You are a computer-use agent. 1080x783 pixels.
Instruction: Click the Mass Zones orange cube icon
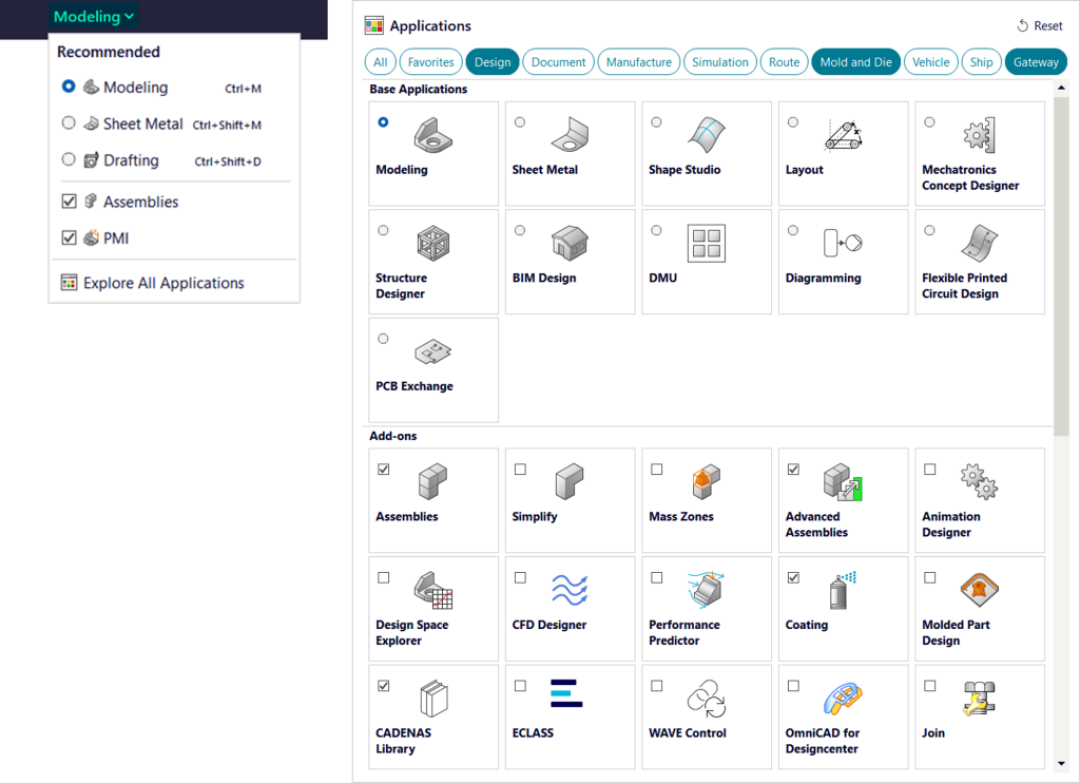coord(706,481)
